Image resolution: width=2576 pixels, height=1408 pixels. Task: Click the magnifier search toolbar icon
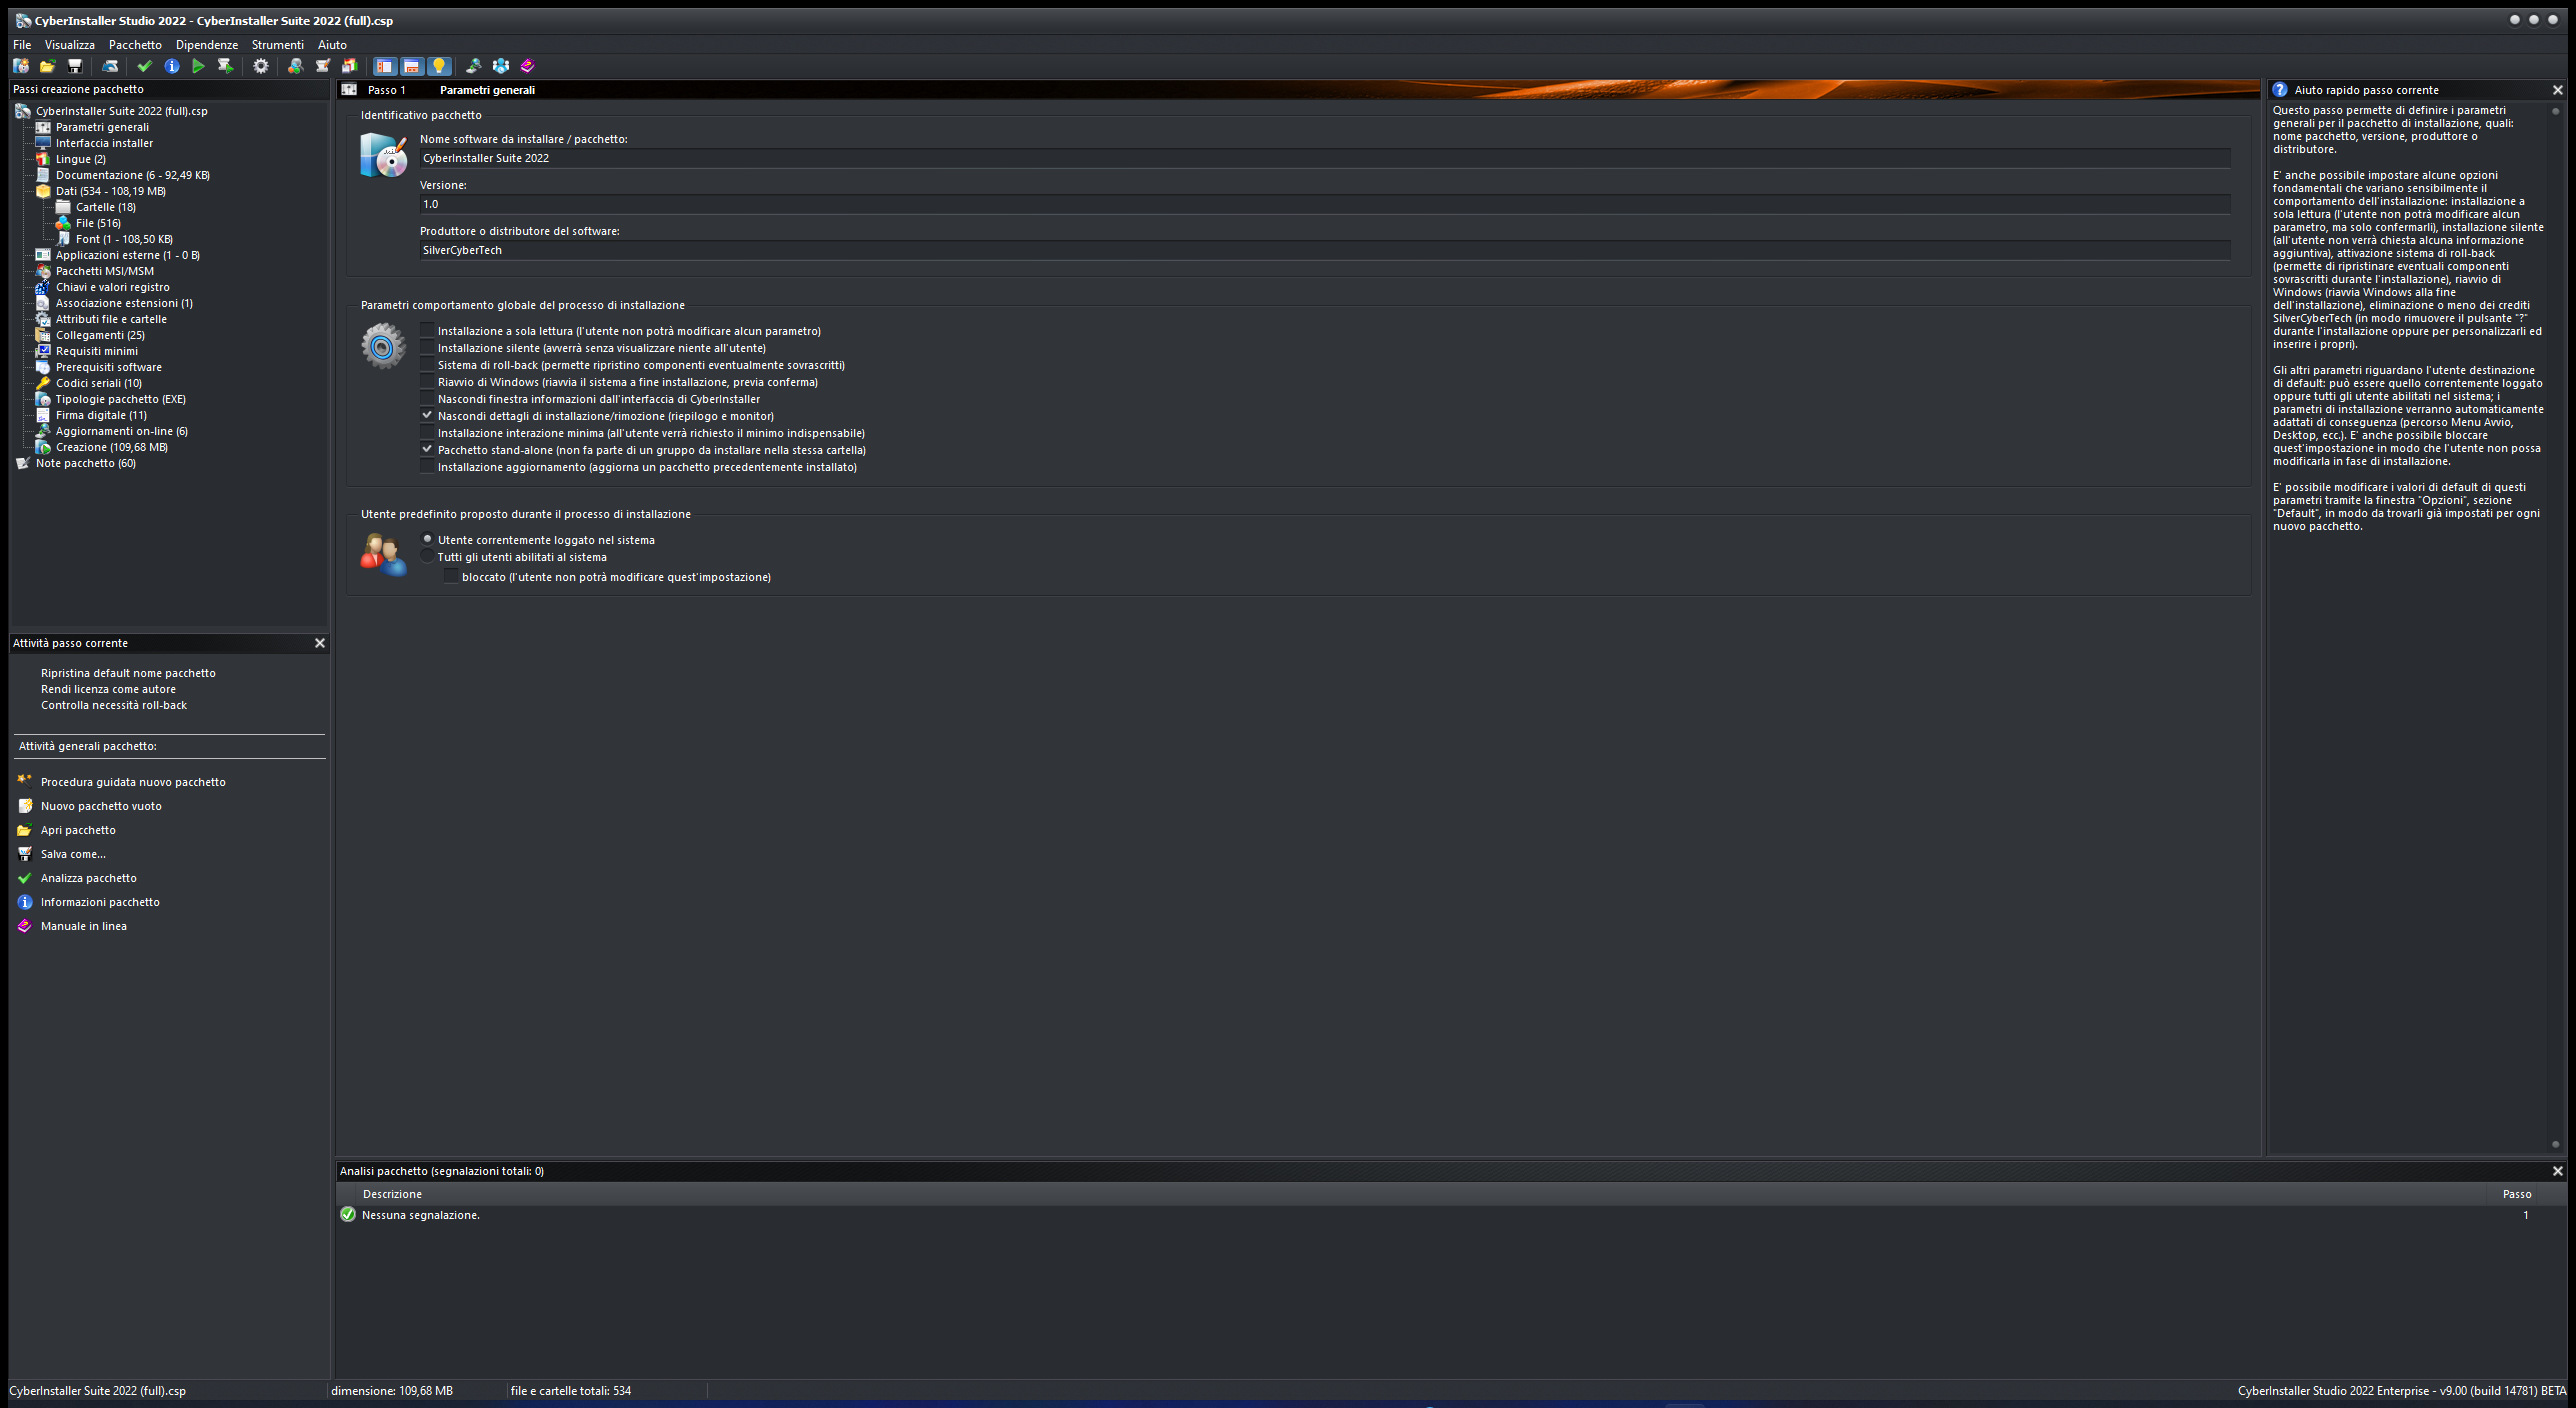[x=295, y=66]
